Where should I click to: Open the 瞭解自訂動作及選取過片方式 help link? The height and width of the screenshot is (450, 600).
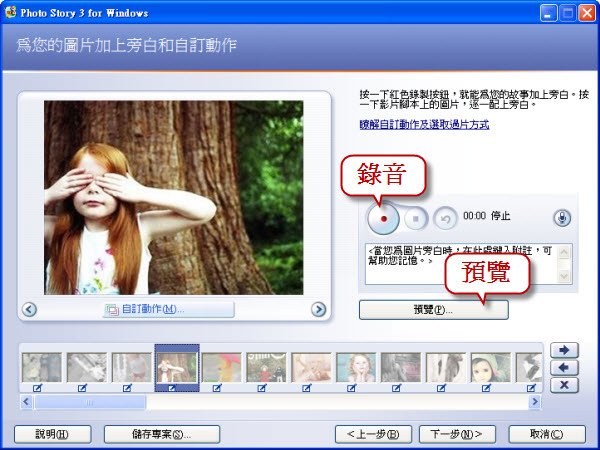pyautogui.click(x=424, y=124)
